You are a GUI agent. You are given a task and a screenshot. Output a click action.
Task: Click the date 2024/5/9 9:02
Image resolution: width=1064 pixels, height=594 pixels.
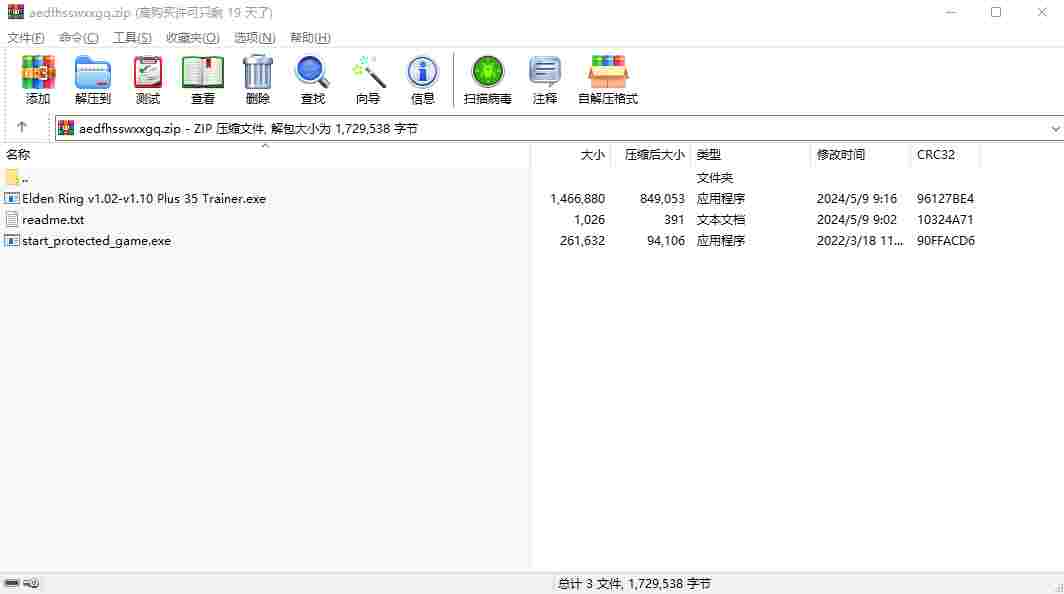(856, 220)
